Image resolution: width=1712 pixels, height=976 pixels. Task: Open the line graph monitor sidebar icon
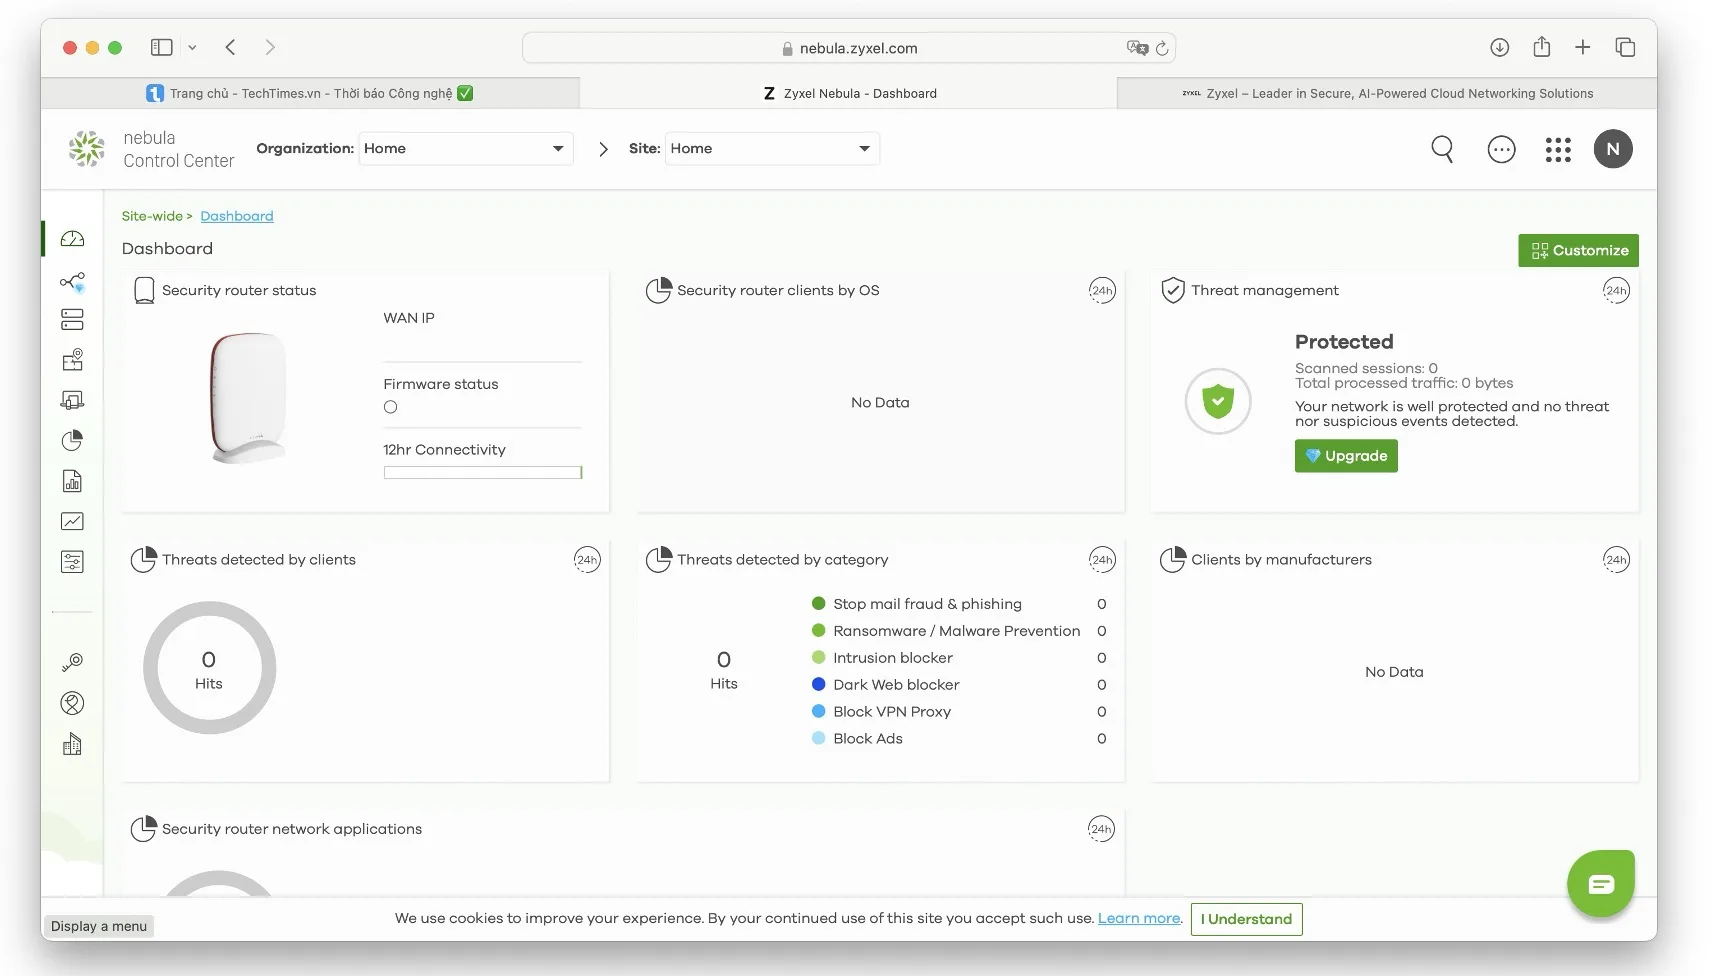coord(72,521)
